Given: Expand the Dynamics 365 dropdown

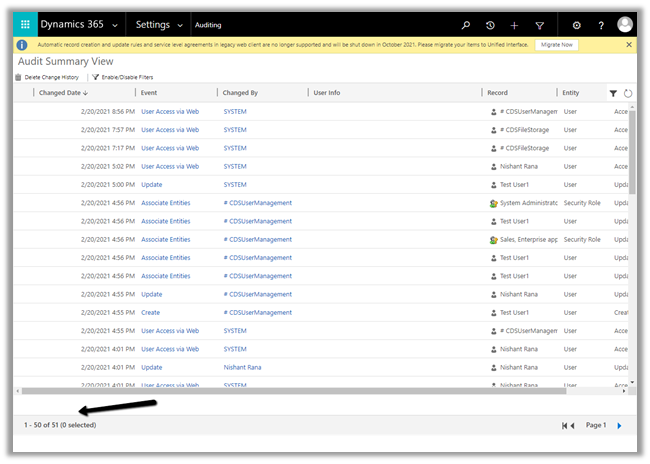Looking at the screenshot, I should tap(116, 25).
